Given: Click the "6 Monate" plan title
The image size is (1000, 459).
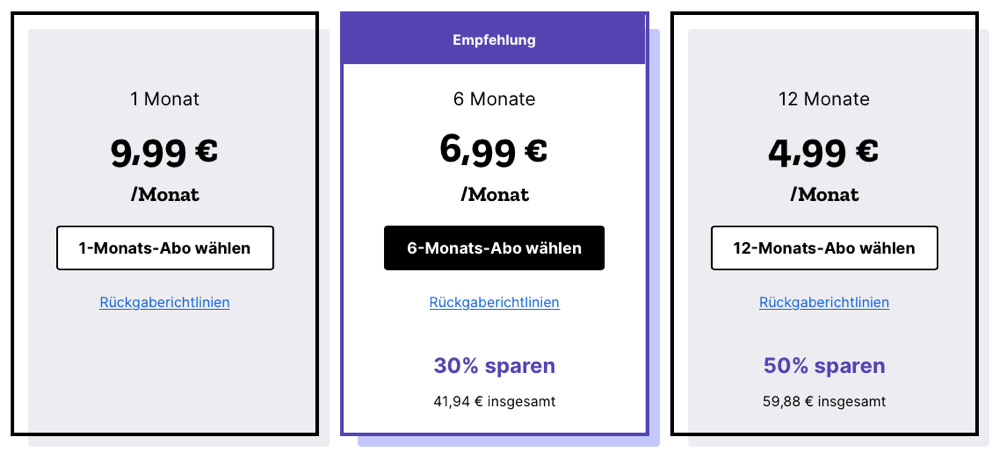Looking at the screenshot, I should point(494,99).
